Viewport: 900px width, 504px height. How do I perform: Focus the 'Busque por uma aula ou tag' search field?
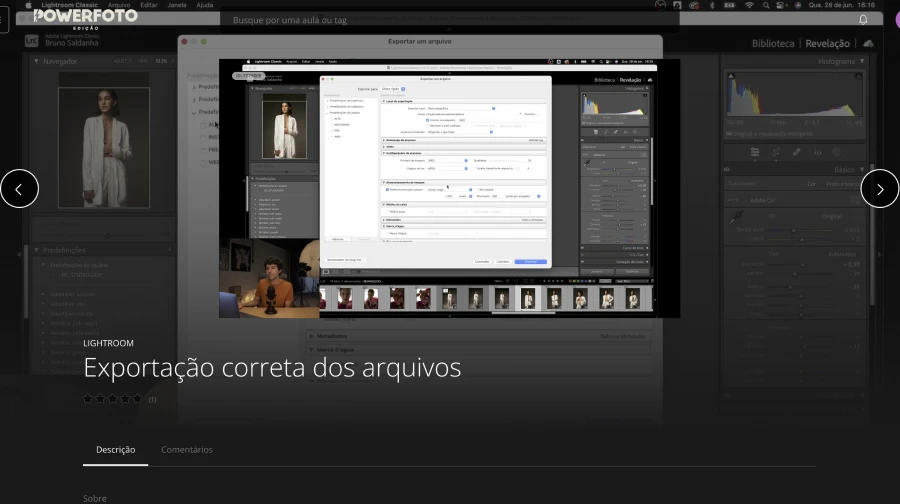point(449,20)
